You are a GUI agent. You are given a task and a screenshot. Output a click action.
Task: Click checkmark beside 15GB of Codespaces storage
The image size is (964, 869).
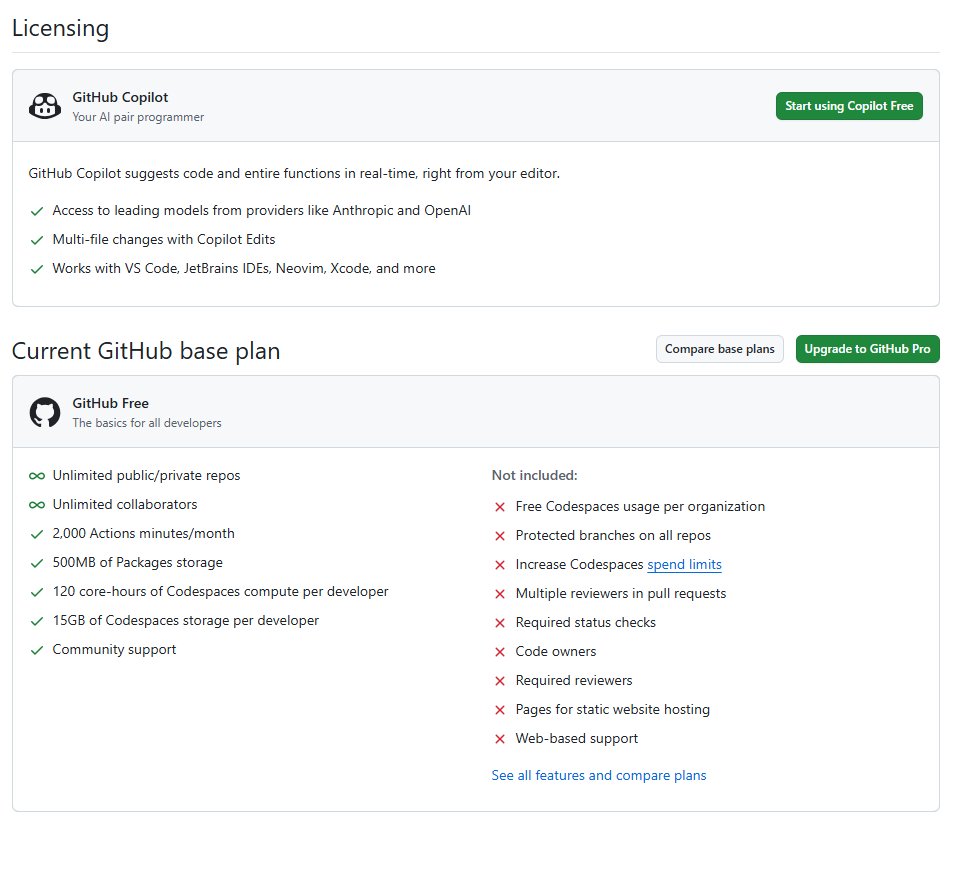click(37, 621)
